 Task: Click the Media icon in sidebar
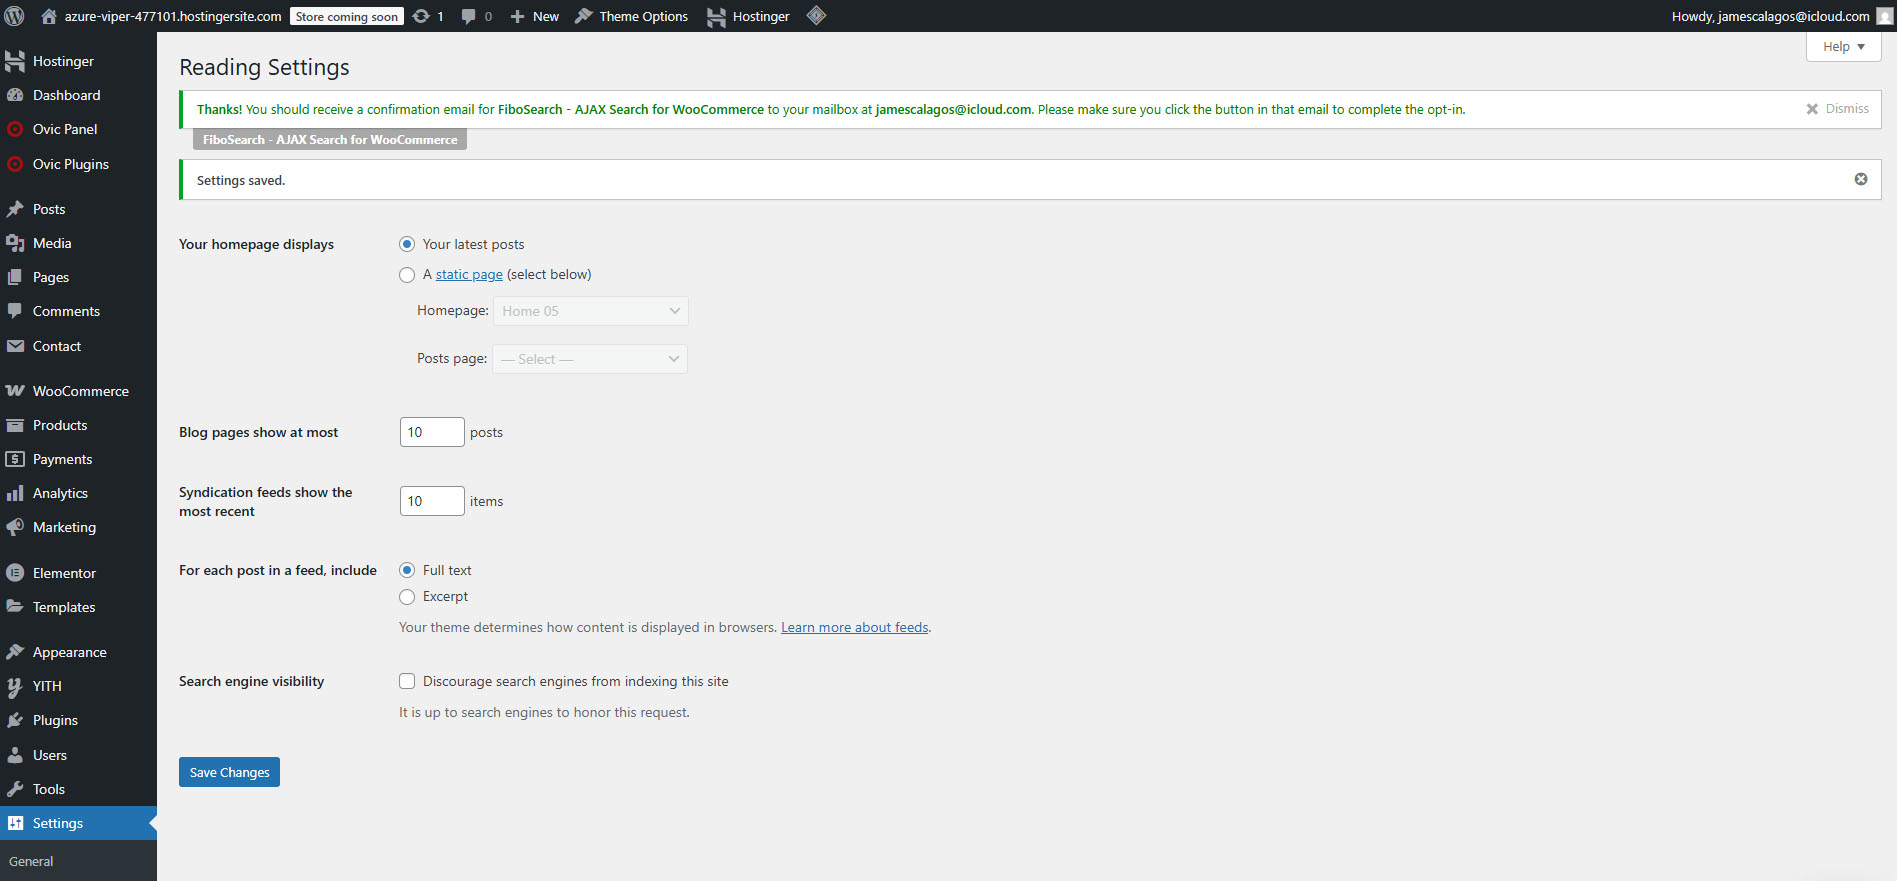15,243
